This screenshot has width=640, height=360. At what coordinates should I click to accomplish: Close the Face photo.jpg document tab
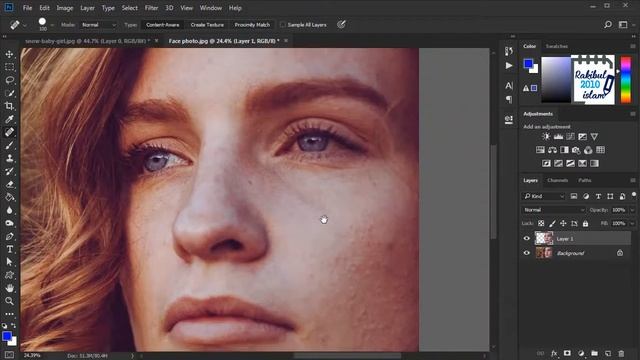pos(286,41)
